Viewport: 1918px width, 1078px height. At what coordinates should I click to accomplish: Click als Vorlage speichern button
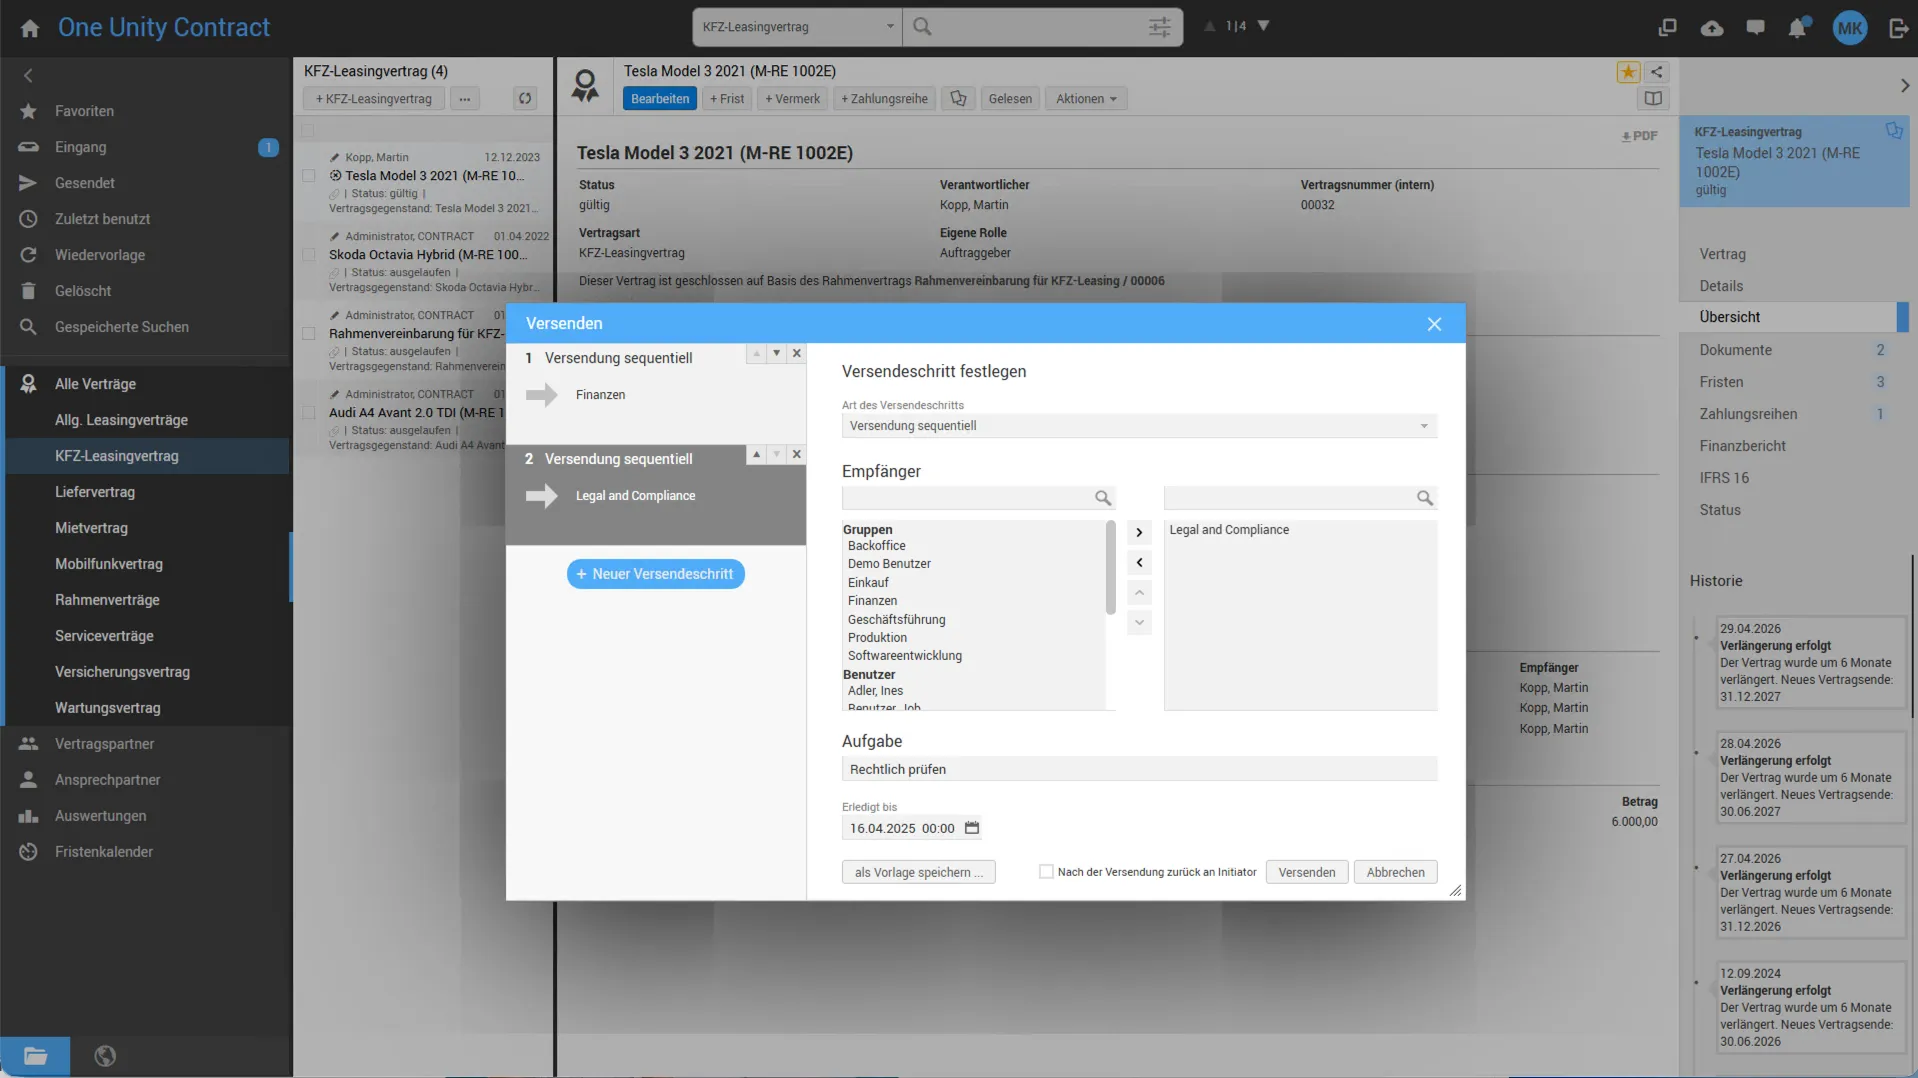(919, 872)
